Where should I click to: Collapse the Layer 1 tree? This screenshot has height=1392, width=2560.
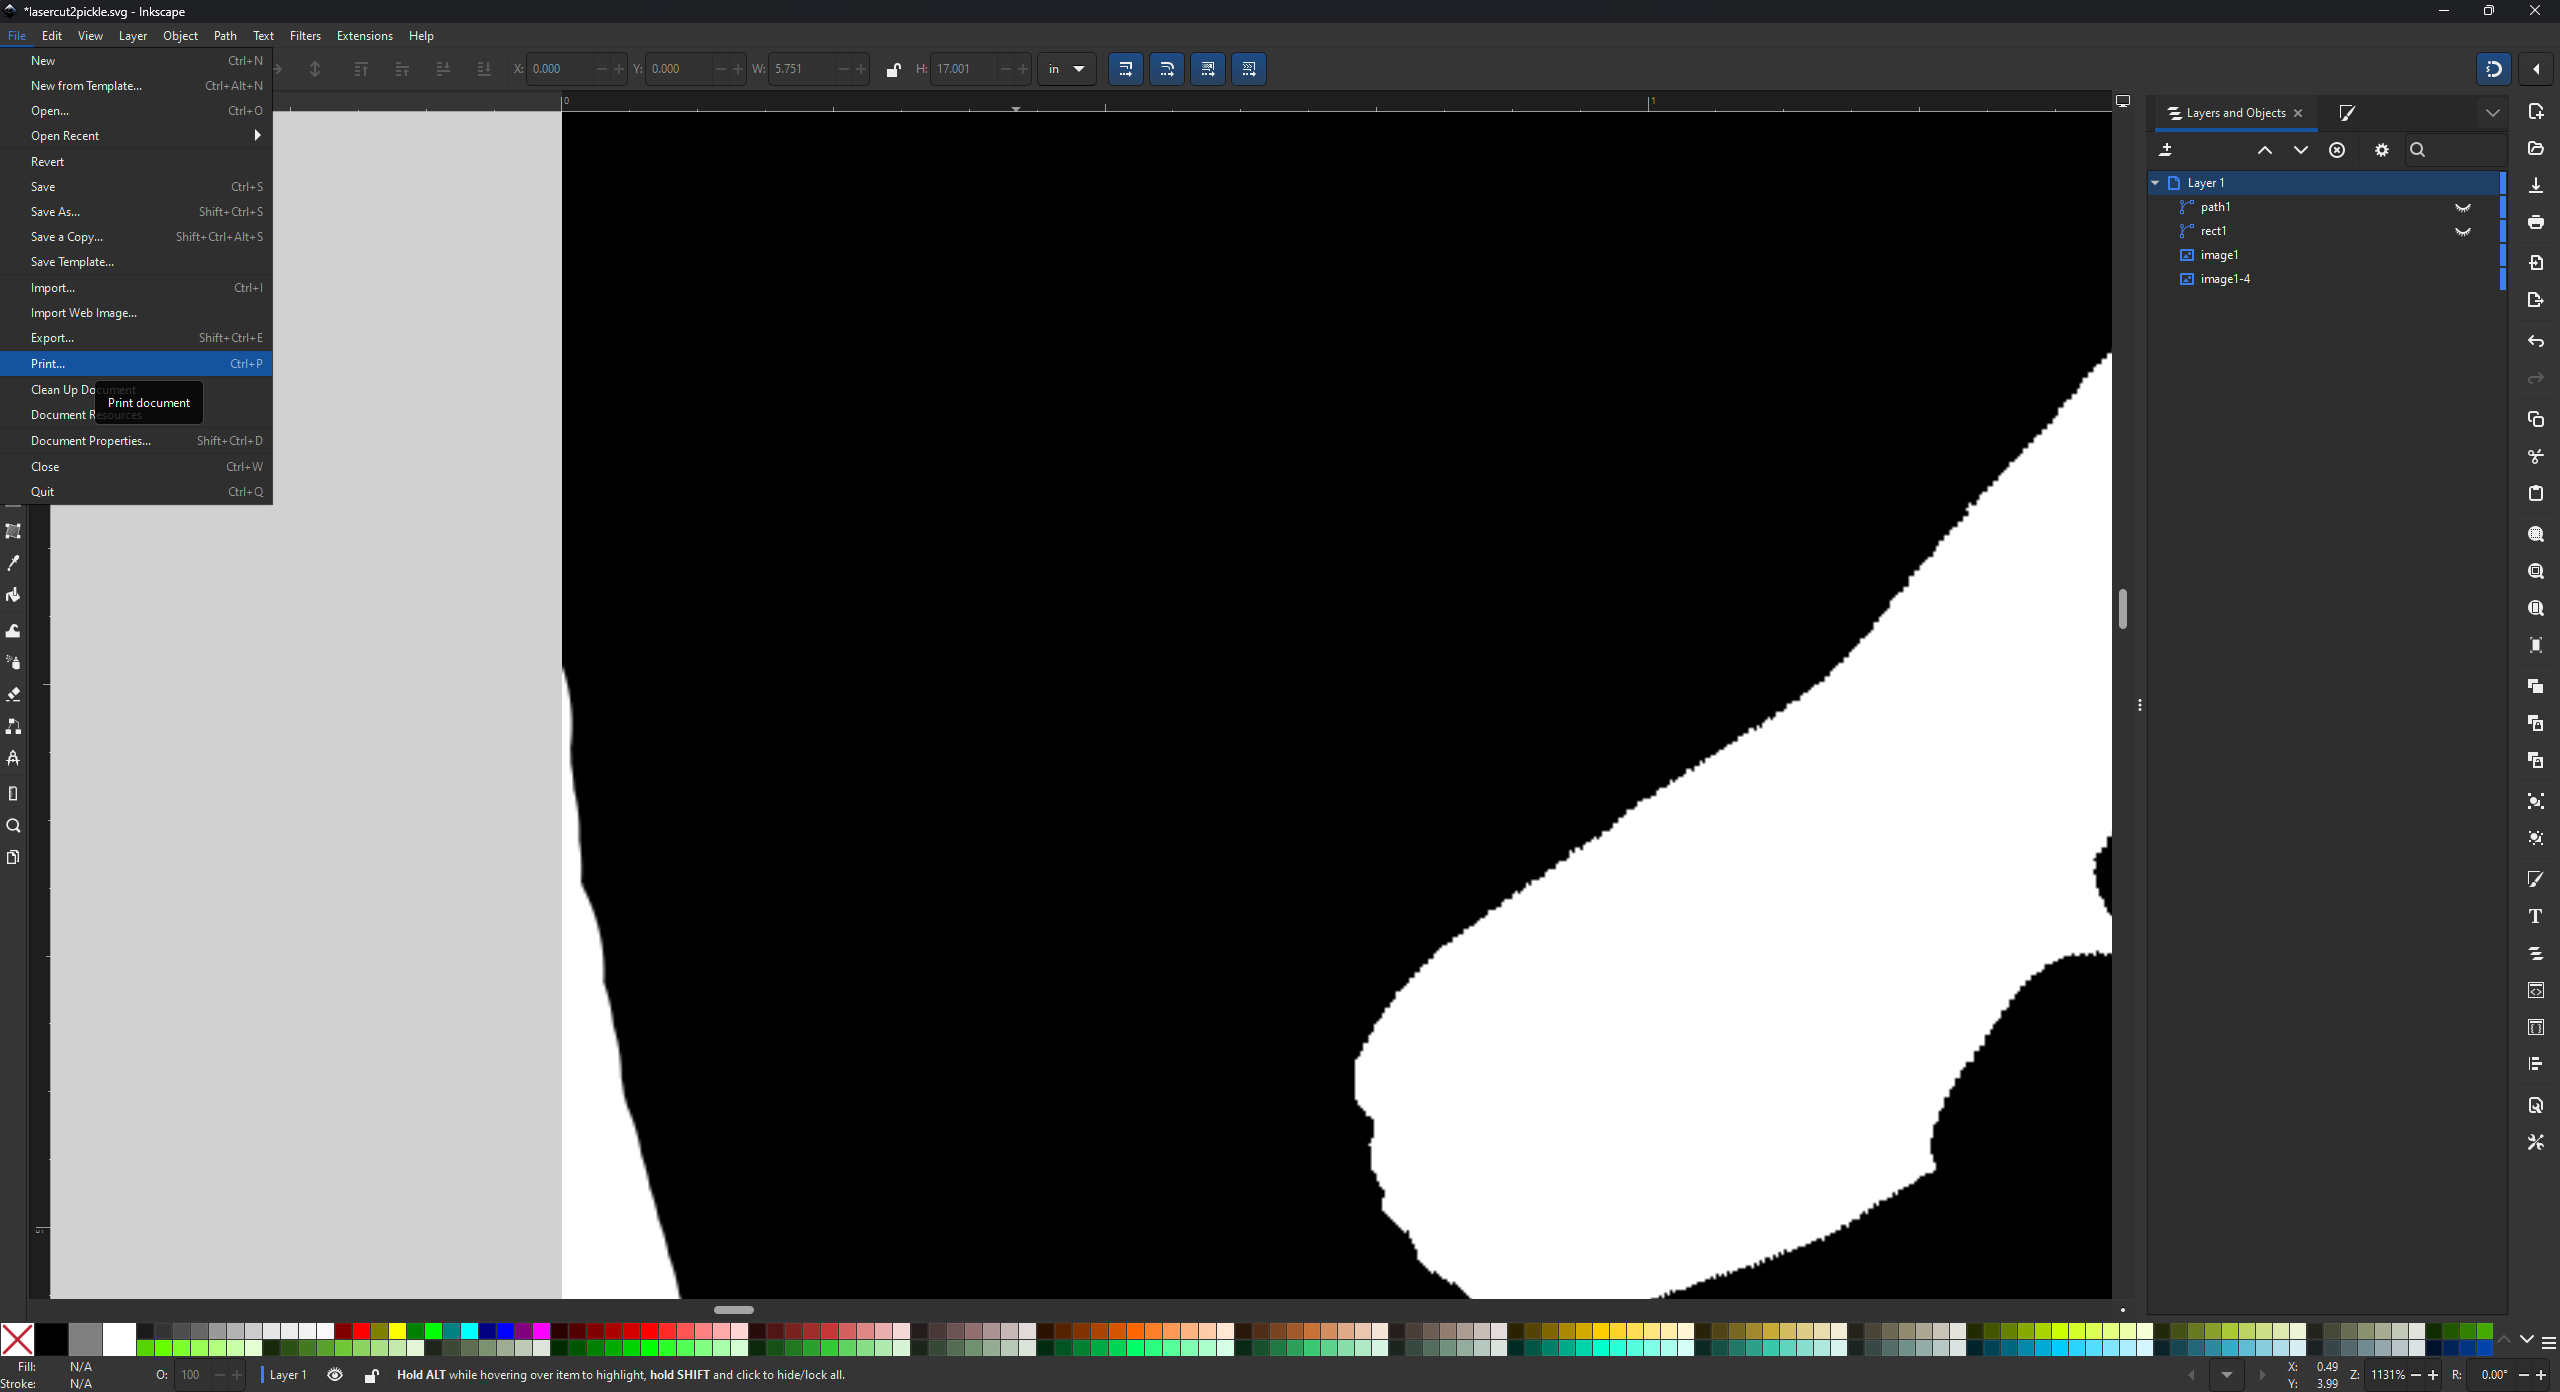click(x=2155, y=183)
